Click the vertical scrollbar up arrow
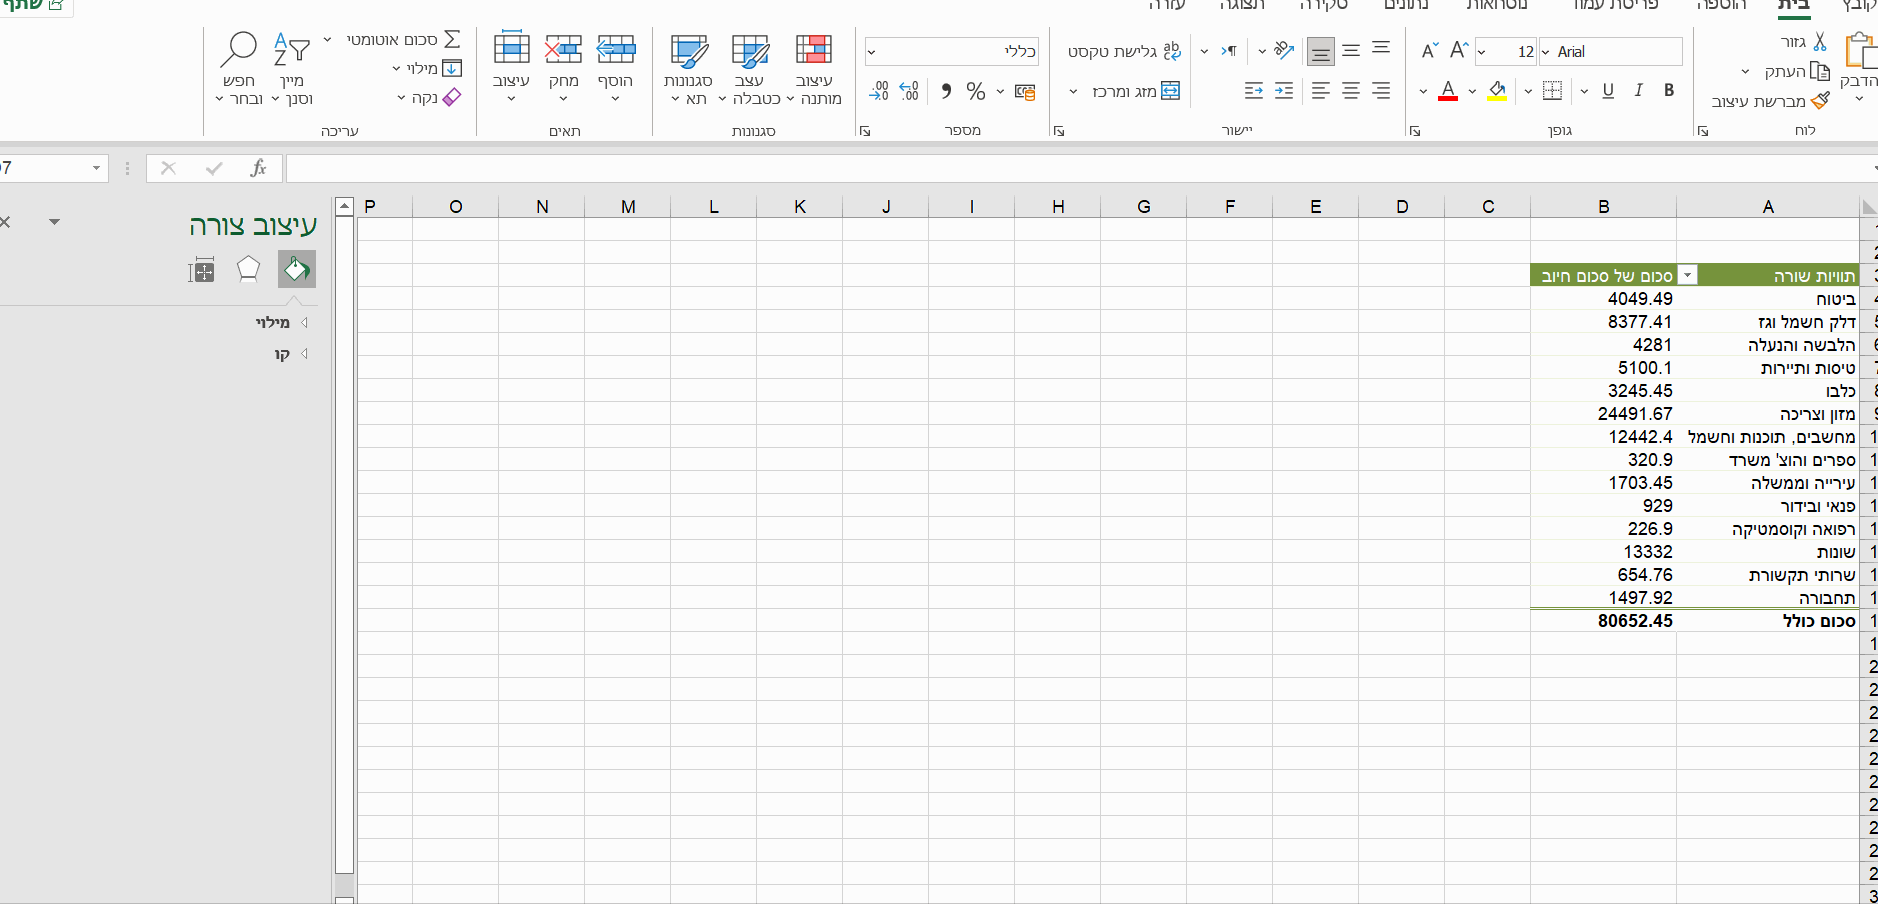 pos(344,206)
